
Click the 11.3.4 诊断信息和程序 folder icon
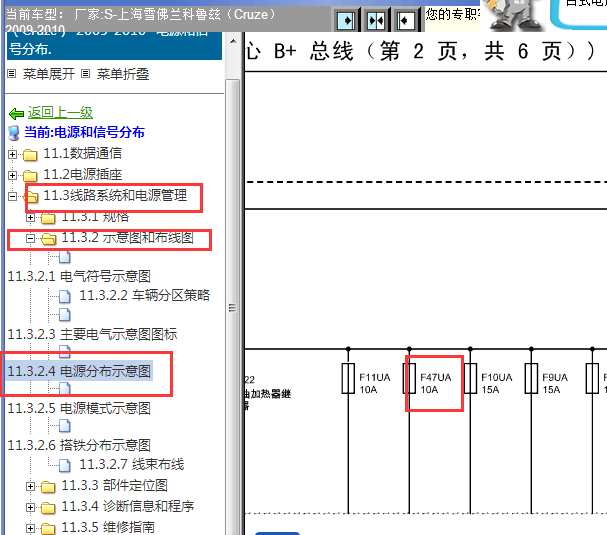click(x=48, y=508)
